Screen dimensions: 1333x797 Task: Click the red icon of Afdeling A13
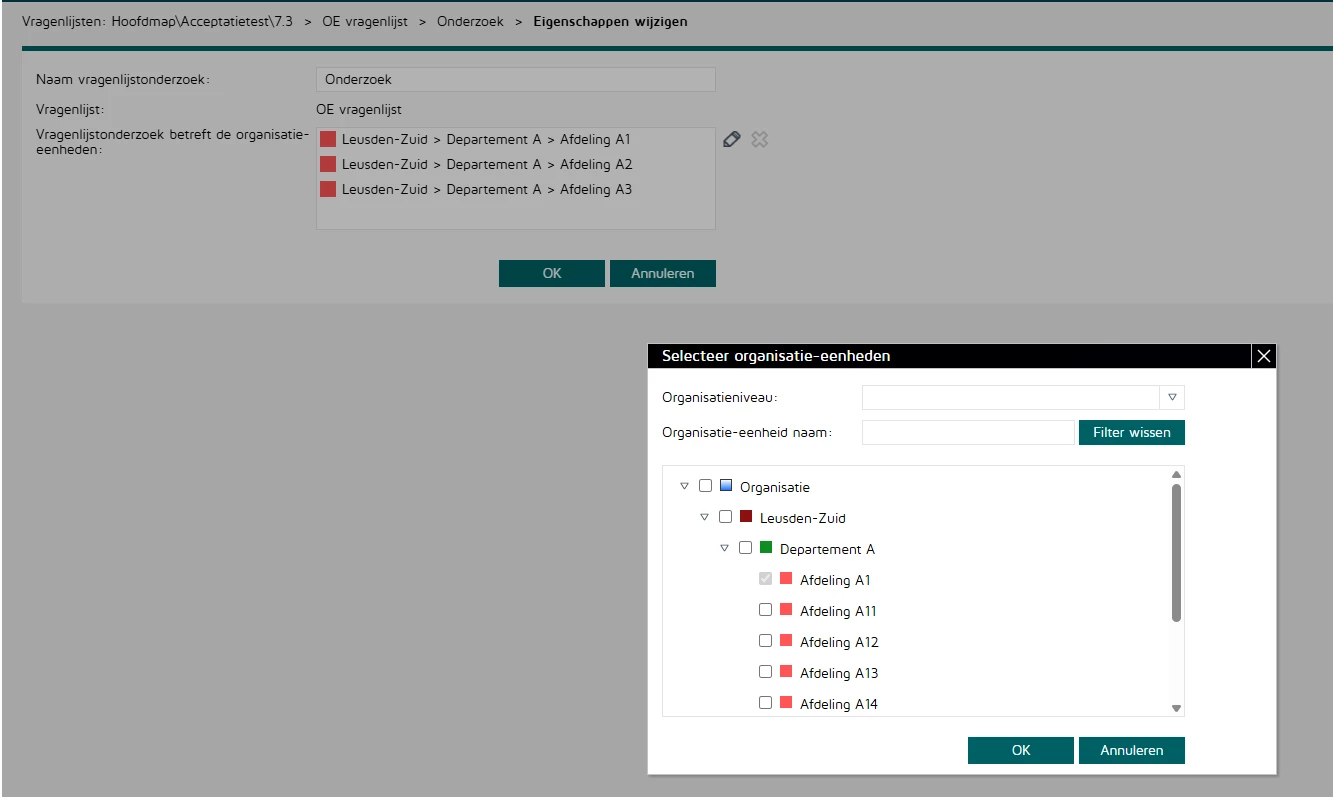(x=786, y=672)
